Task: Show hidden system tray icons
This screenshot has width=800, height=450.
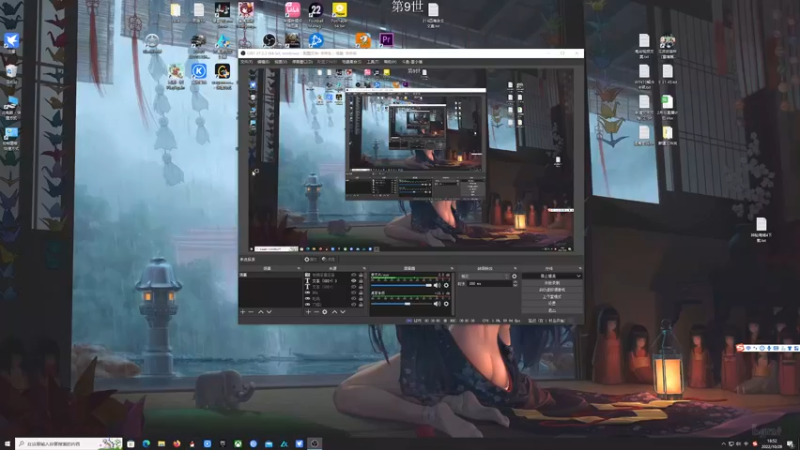Action: pyautogui.click(x=723, y=444)
